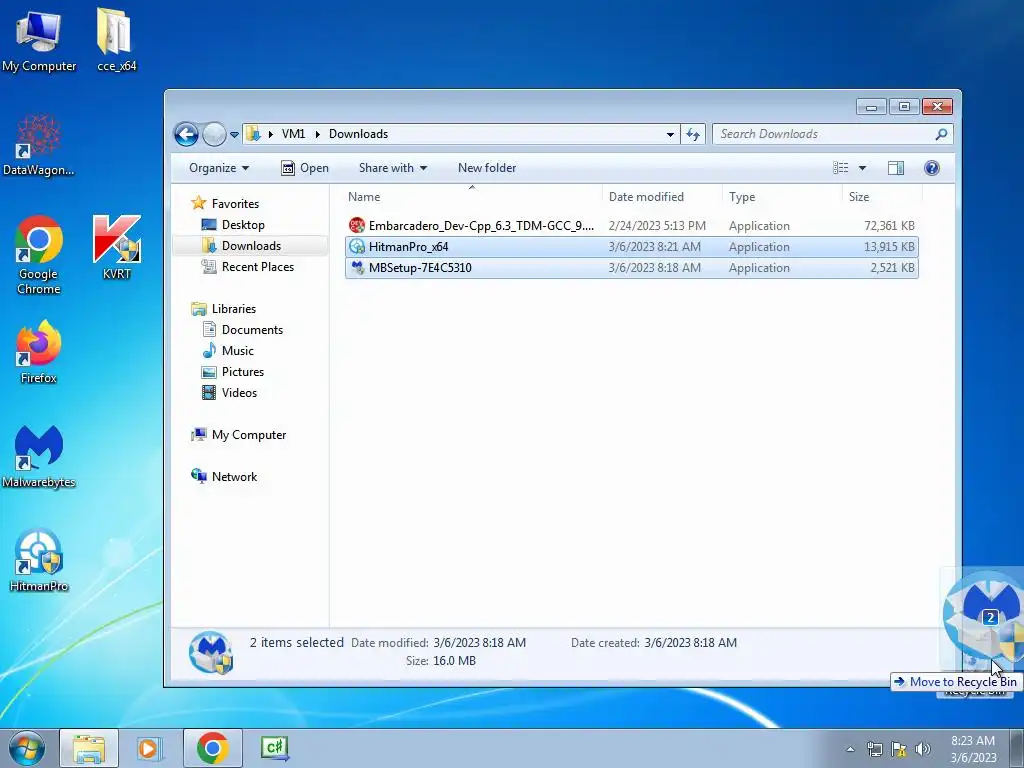This screenshot has width=1024, height=768.
Task: Open the Share with menu
Action: click(392, 168)
